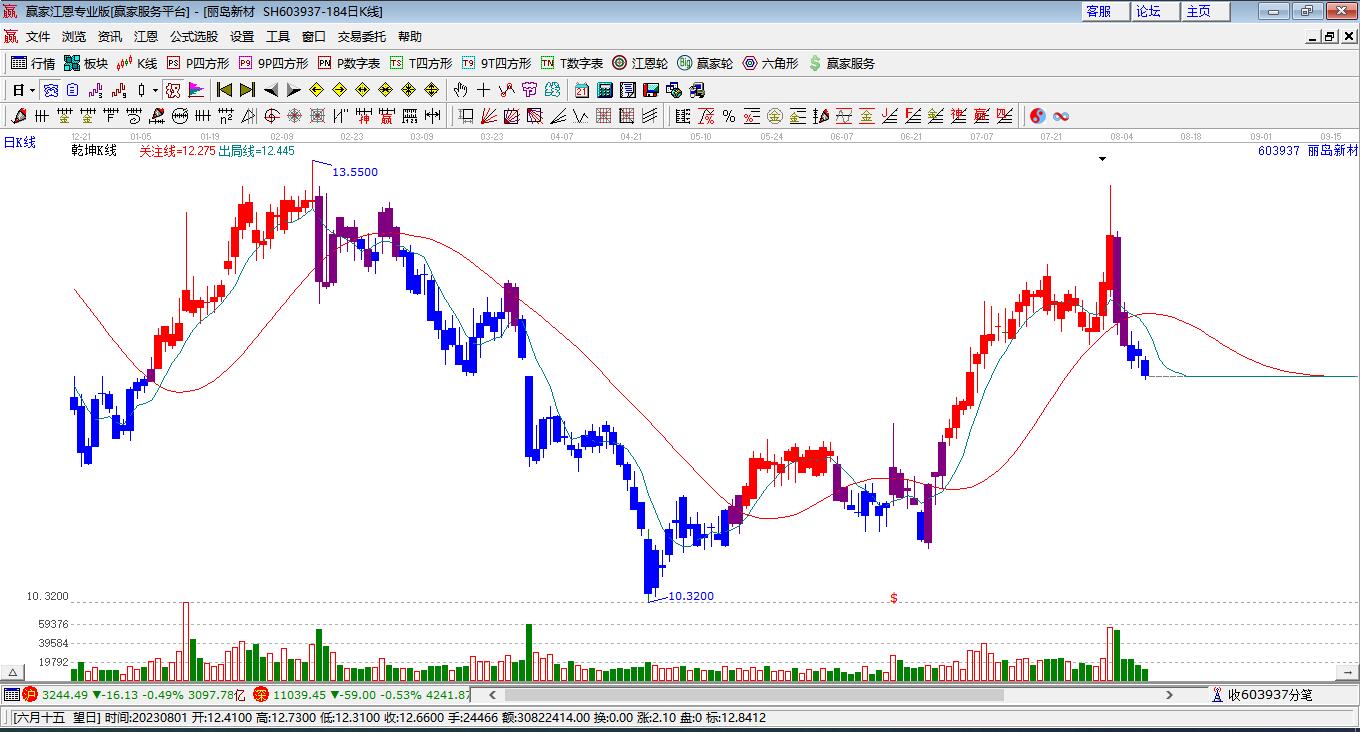Select the Gann fan lines tool
This screenshot has height=732, width=1360.
(x=489, y=116)
